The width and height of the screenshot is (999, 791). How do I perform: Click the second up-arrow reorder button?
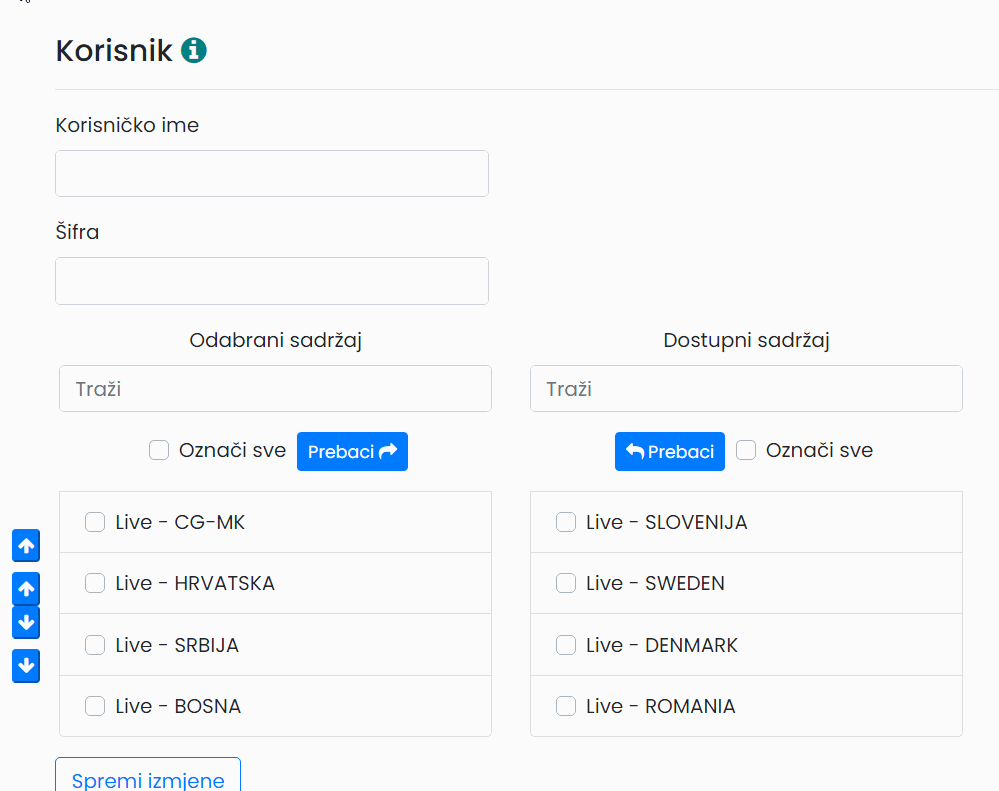tap(26, 588)
